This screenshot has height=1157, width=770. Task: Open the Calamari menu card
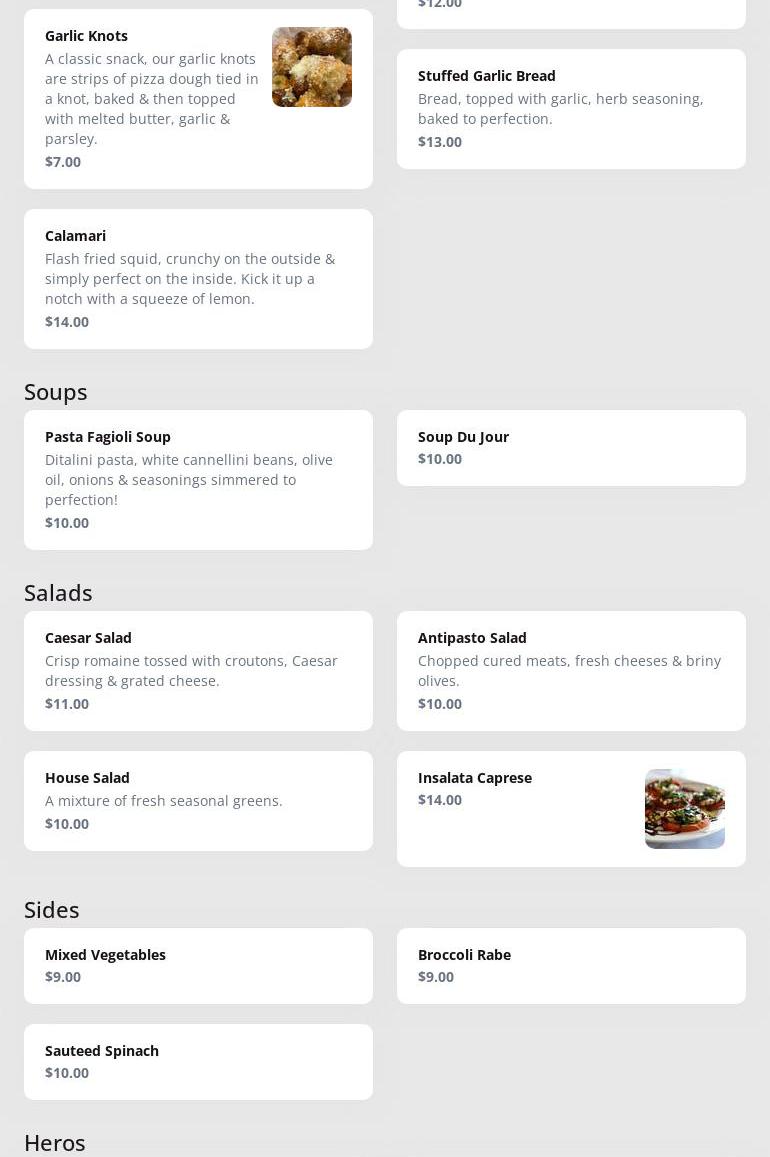pyautogui.click(x=198, y=278)
